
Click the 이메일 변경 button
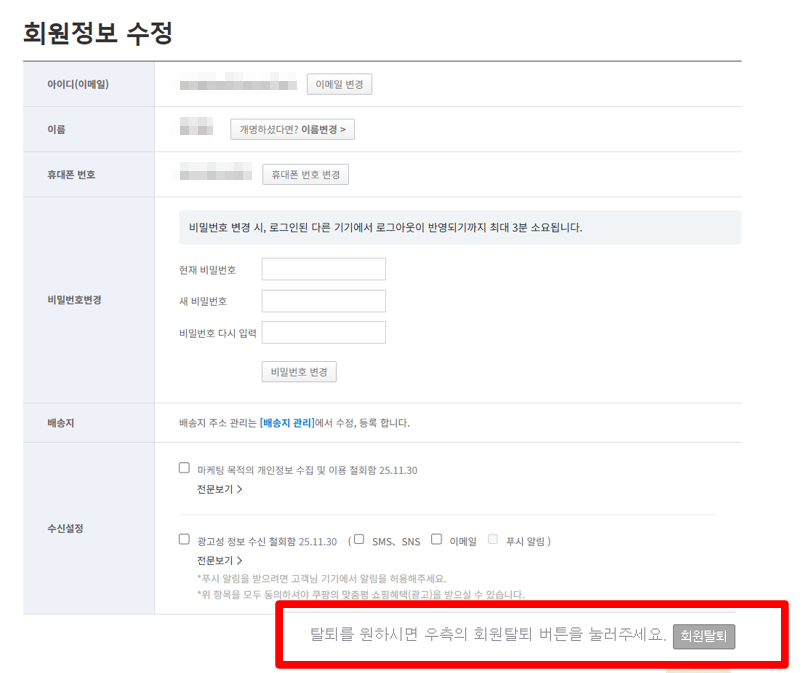tap(338, 84)
